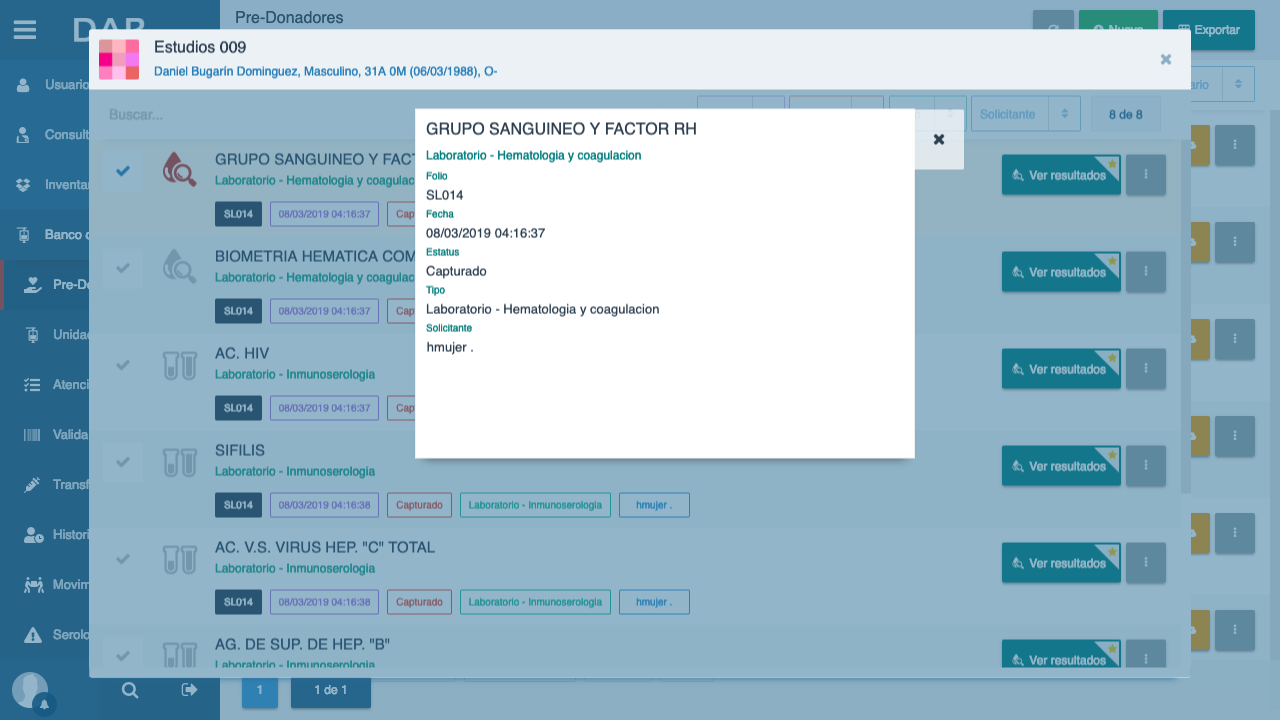This screenshot has height=720, width=1280.
Task: Open the Atención menu item in sidebar
Action: tap(45, 385)
